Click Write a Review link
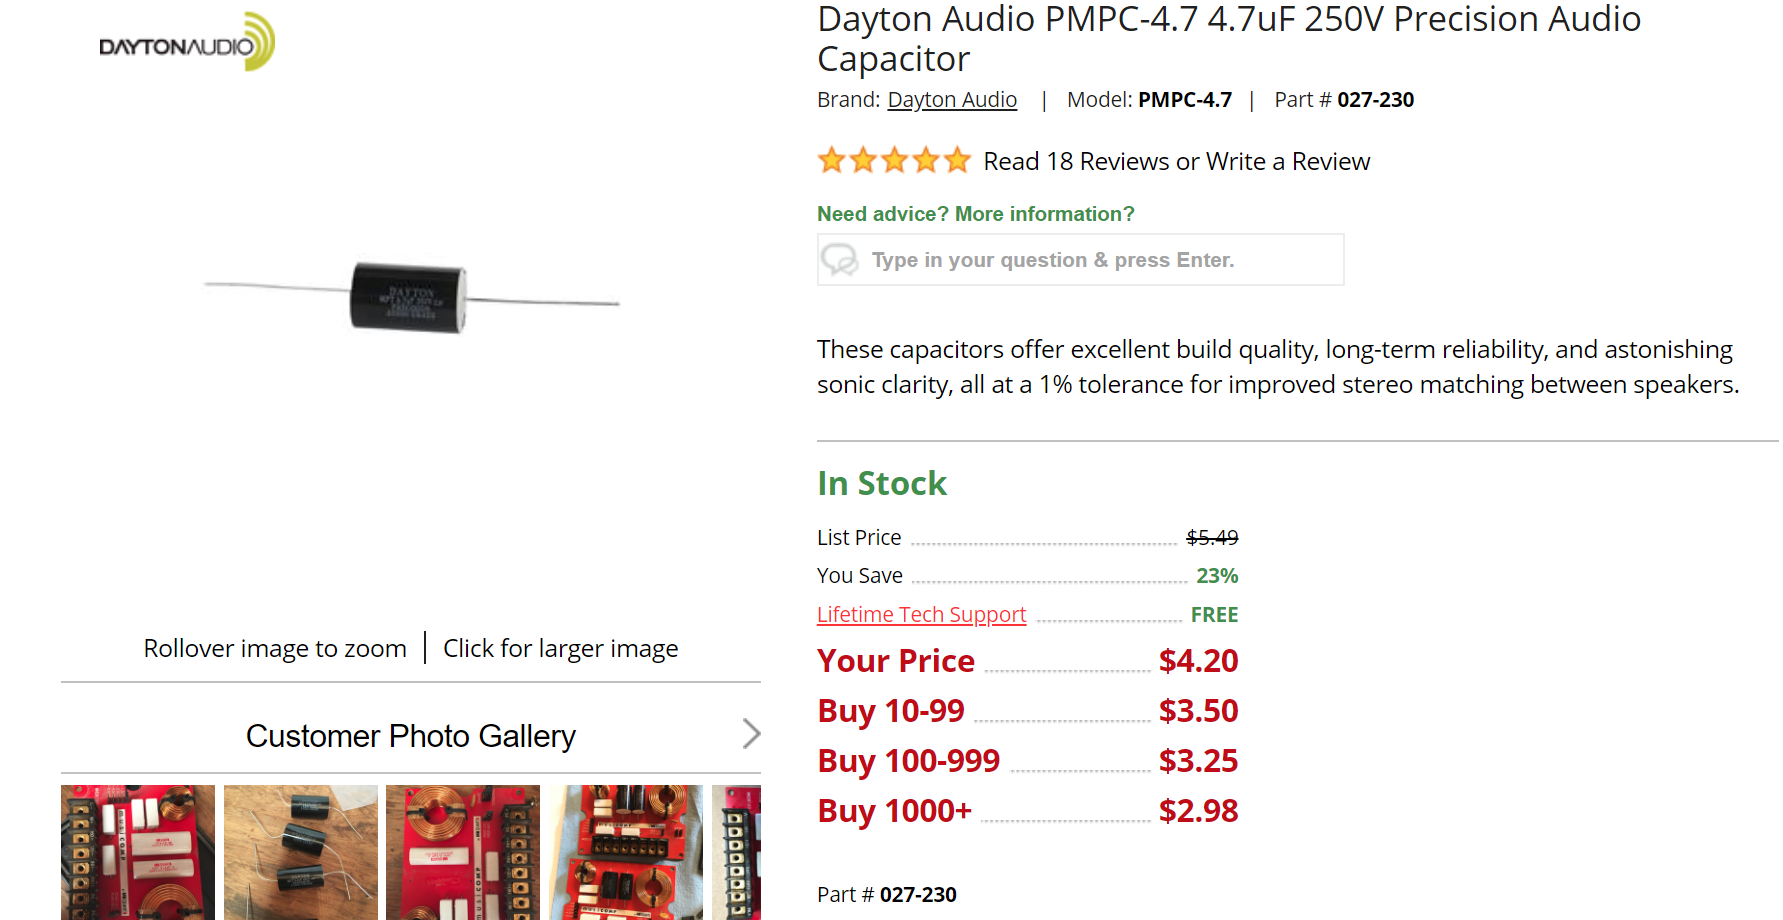This screenshot has height=920, width=1783. point(1288,161)
